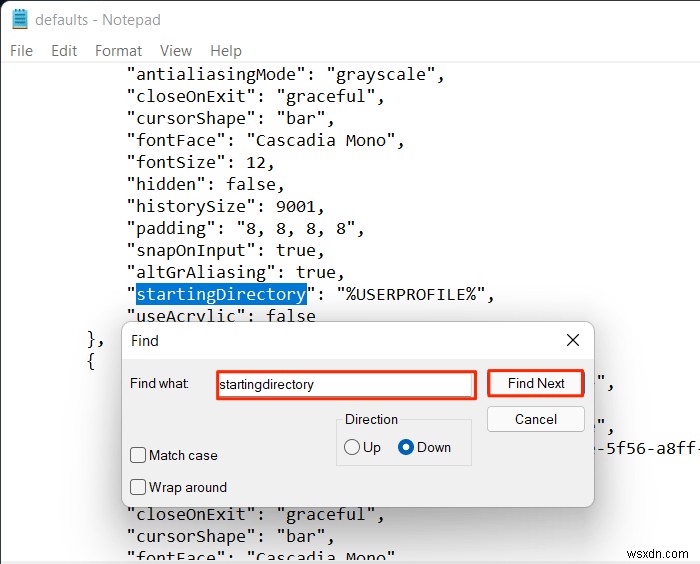Click the "fontSize": 12 line
This screenshot has height=564, width=700.
click(200, 163)
